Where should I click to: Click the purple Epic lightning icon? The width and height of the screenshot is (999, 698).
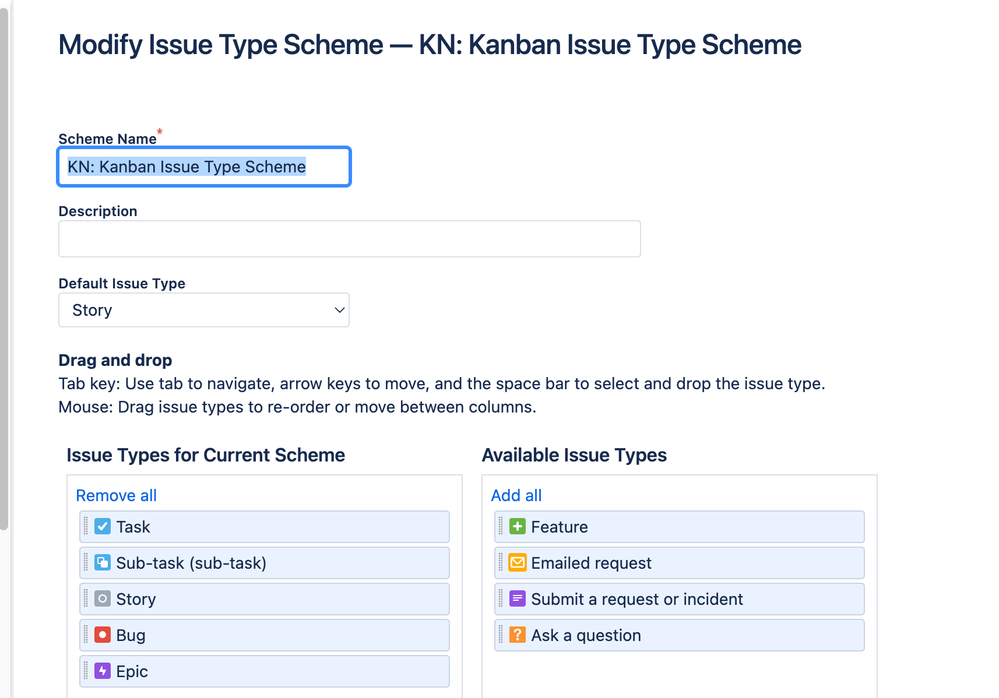tap(102, 671)
